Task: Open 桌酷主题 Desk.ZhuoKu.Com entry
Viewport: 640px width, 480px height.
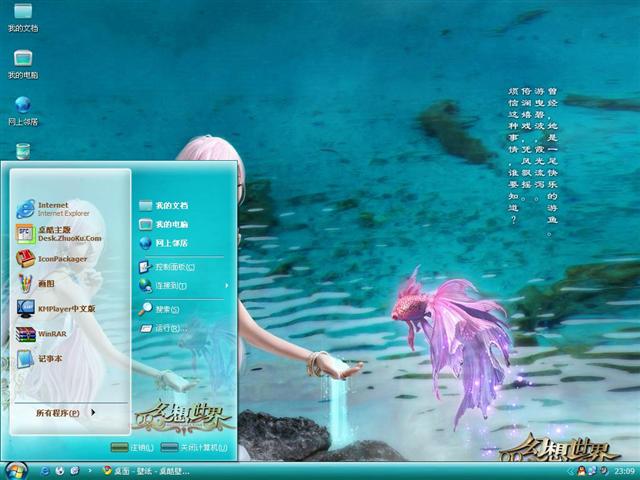Action: tap(58, 234)
